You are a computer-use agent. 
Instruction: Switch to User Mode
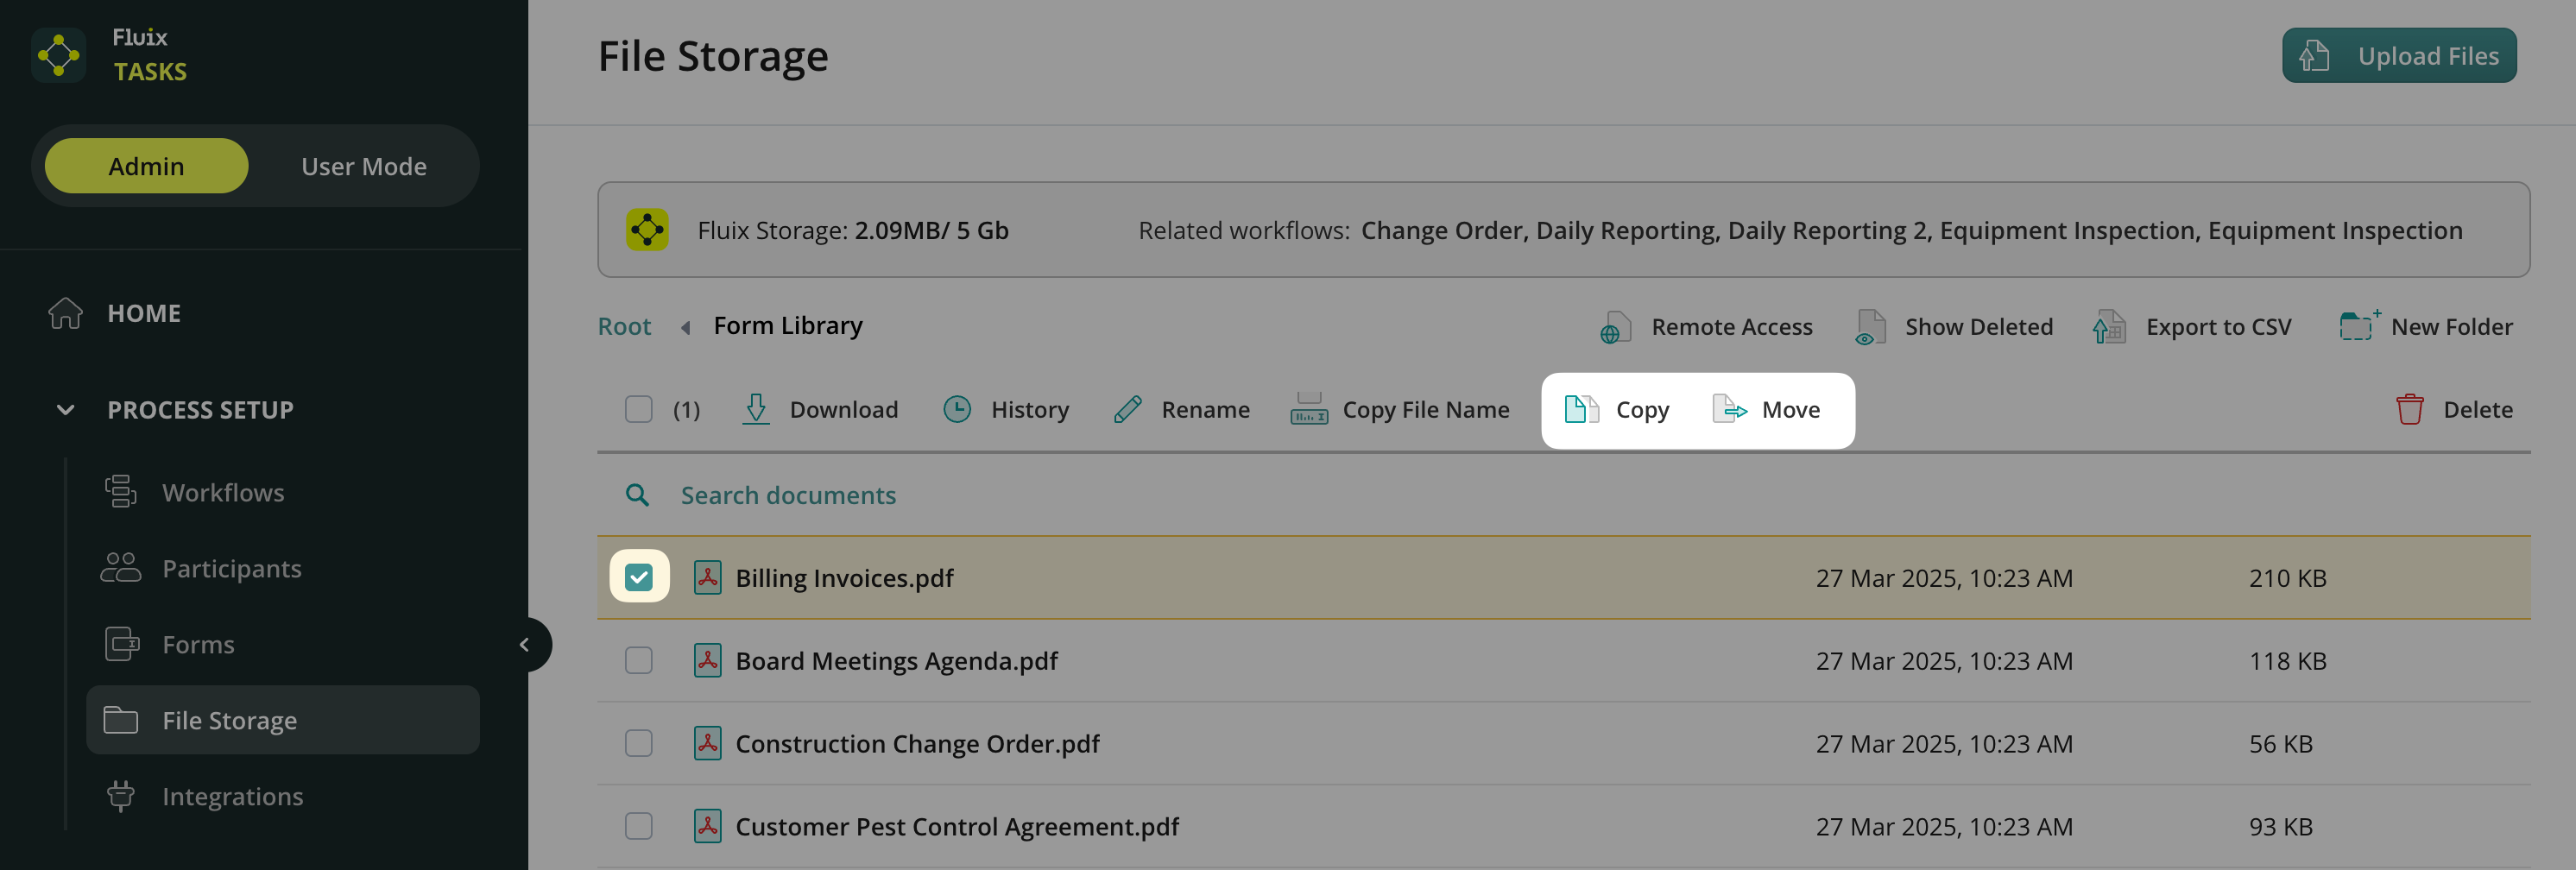[363, 166]
